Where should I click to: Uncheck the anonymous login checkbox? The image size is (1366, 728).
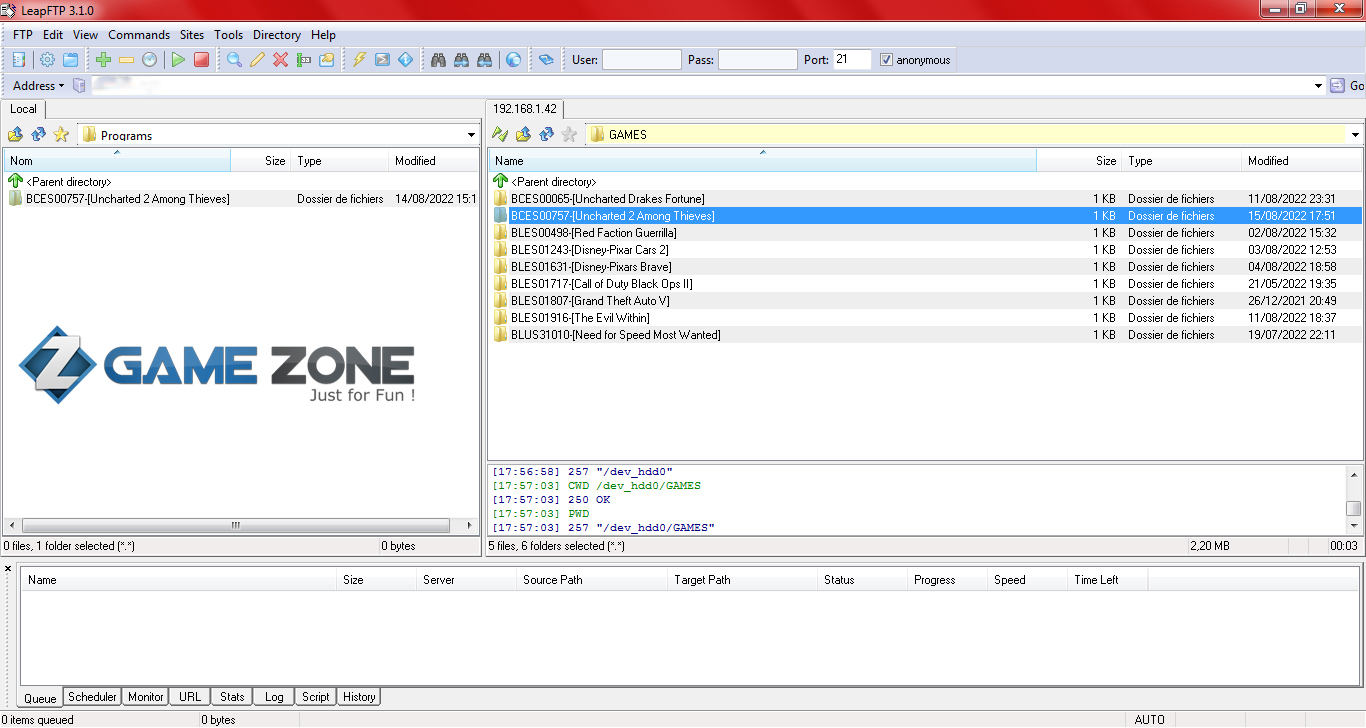click(886, 60)
